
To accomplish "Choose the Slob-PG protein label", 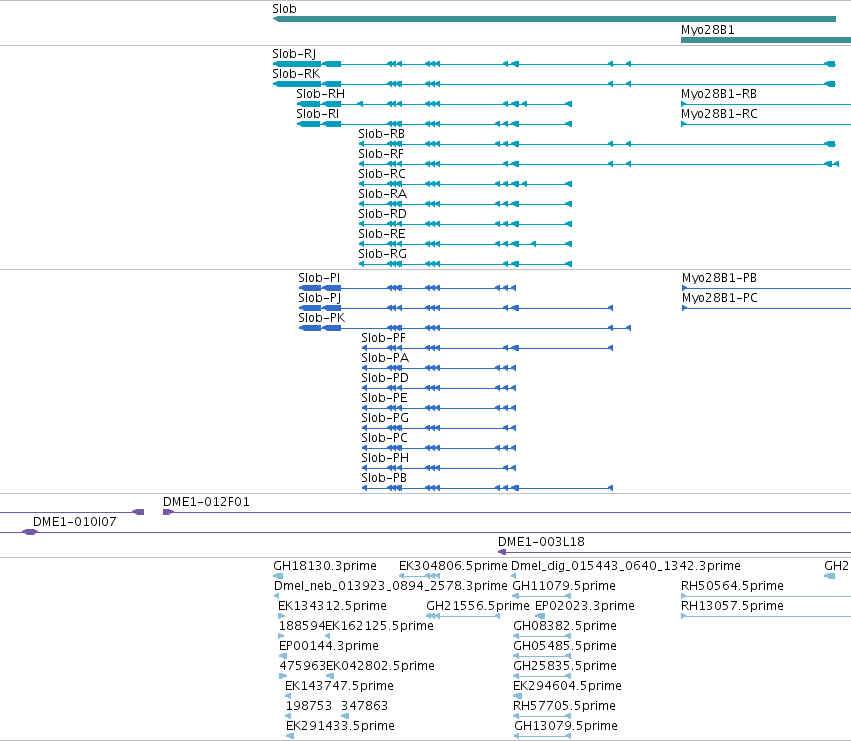I will [385, 418].
